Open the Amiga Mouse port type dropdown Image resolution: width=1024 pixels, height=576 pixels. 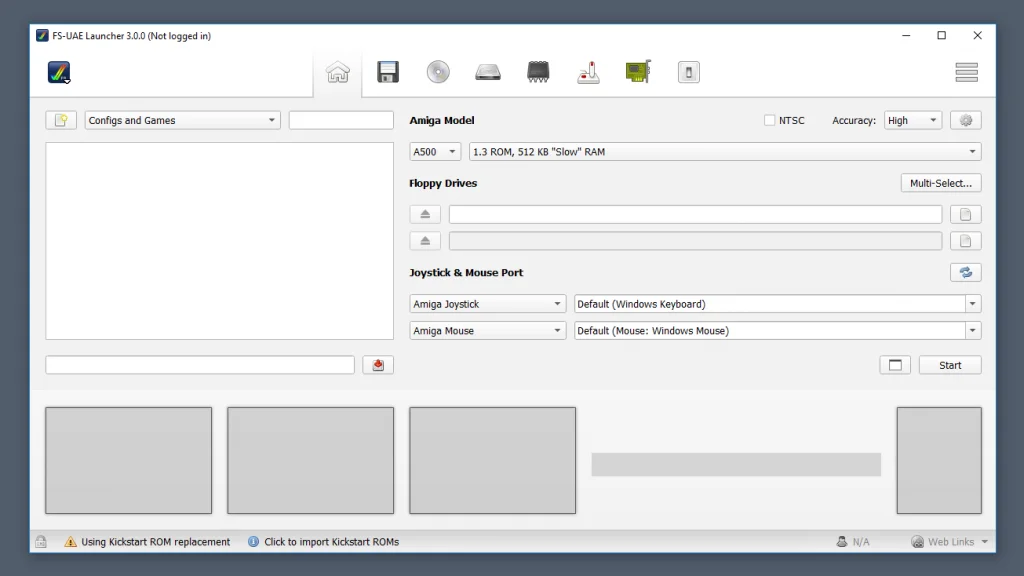[x=488, y=330]
